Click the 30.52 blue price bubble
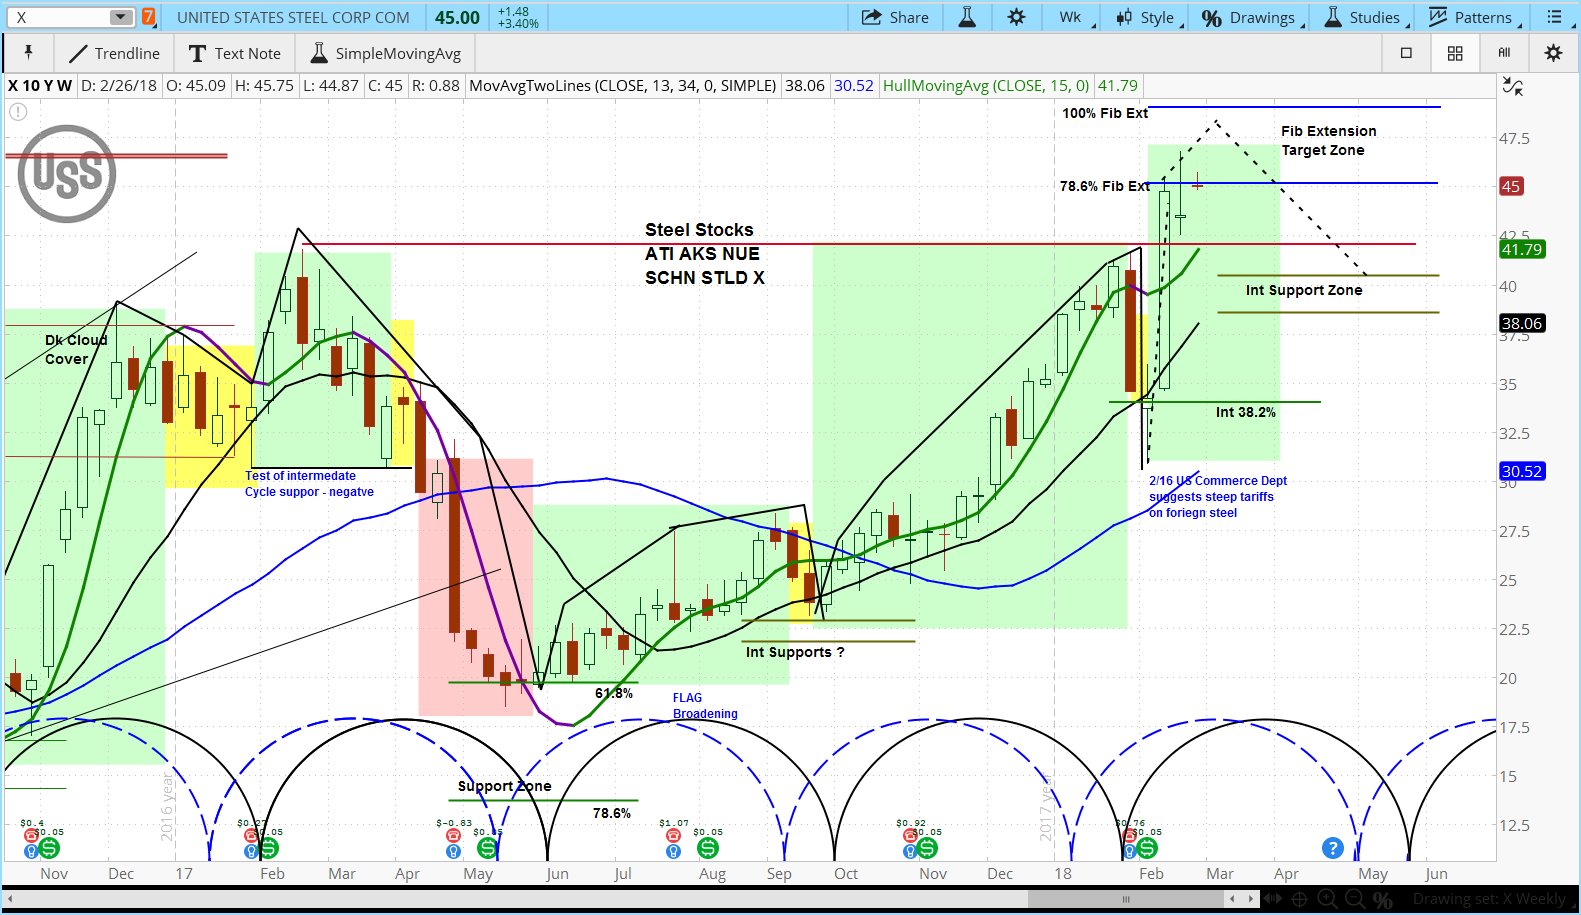 (x=1521, y=471)
